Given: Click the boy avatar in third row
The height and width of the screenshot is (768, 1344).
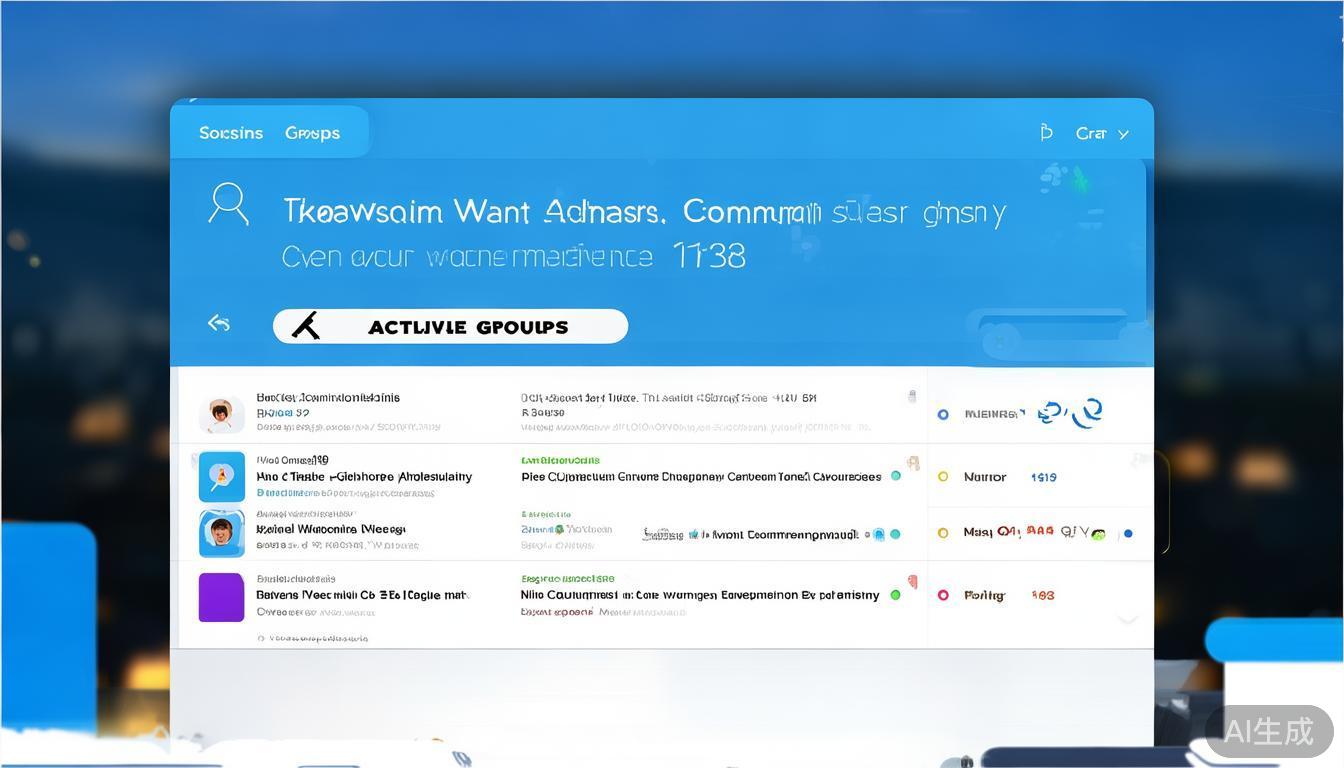Looking at the screenshot, I should click(x=221, y=533).
